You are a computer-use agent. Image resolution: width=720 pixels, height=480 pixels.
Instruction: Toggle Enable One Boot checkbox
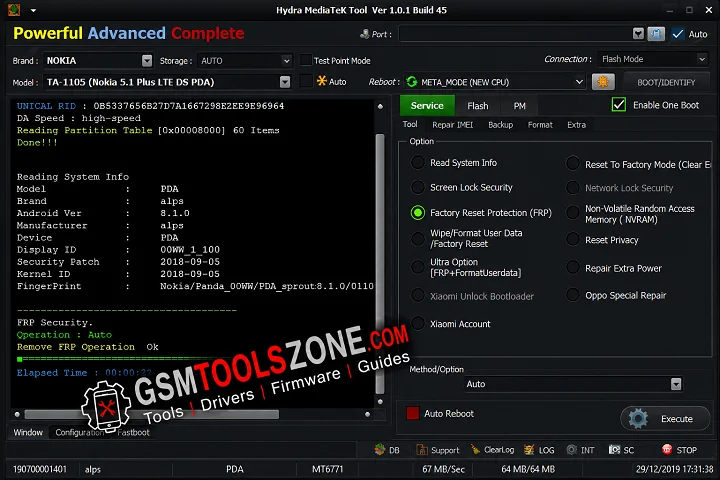619,105
